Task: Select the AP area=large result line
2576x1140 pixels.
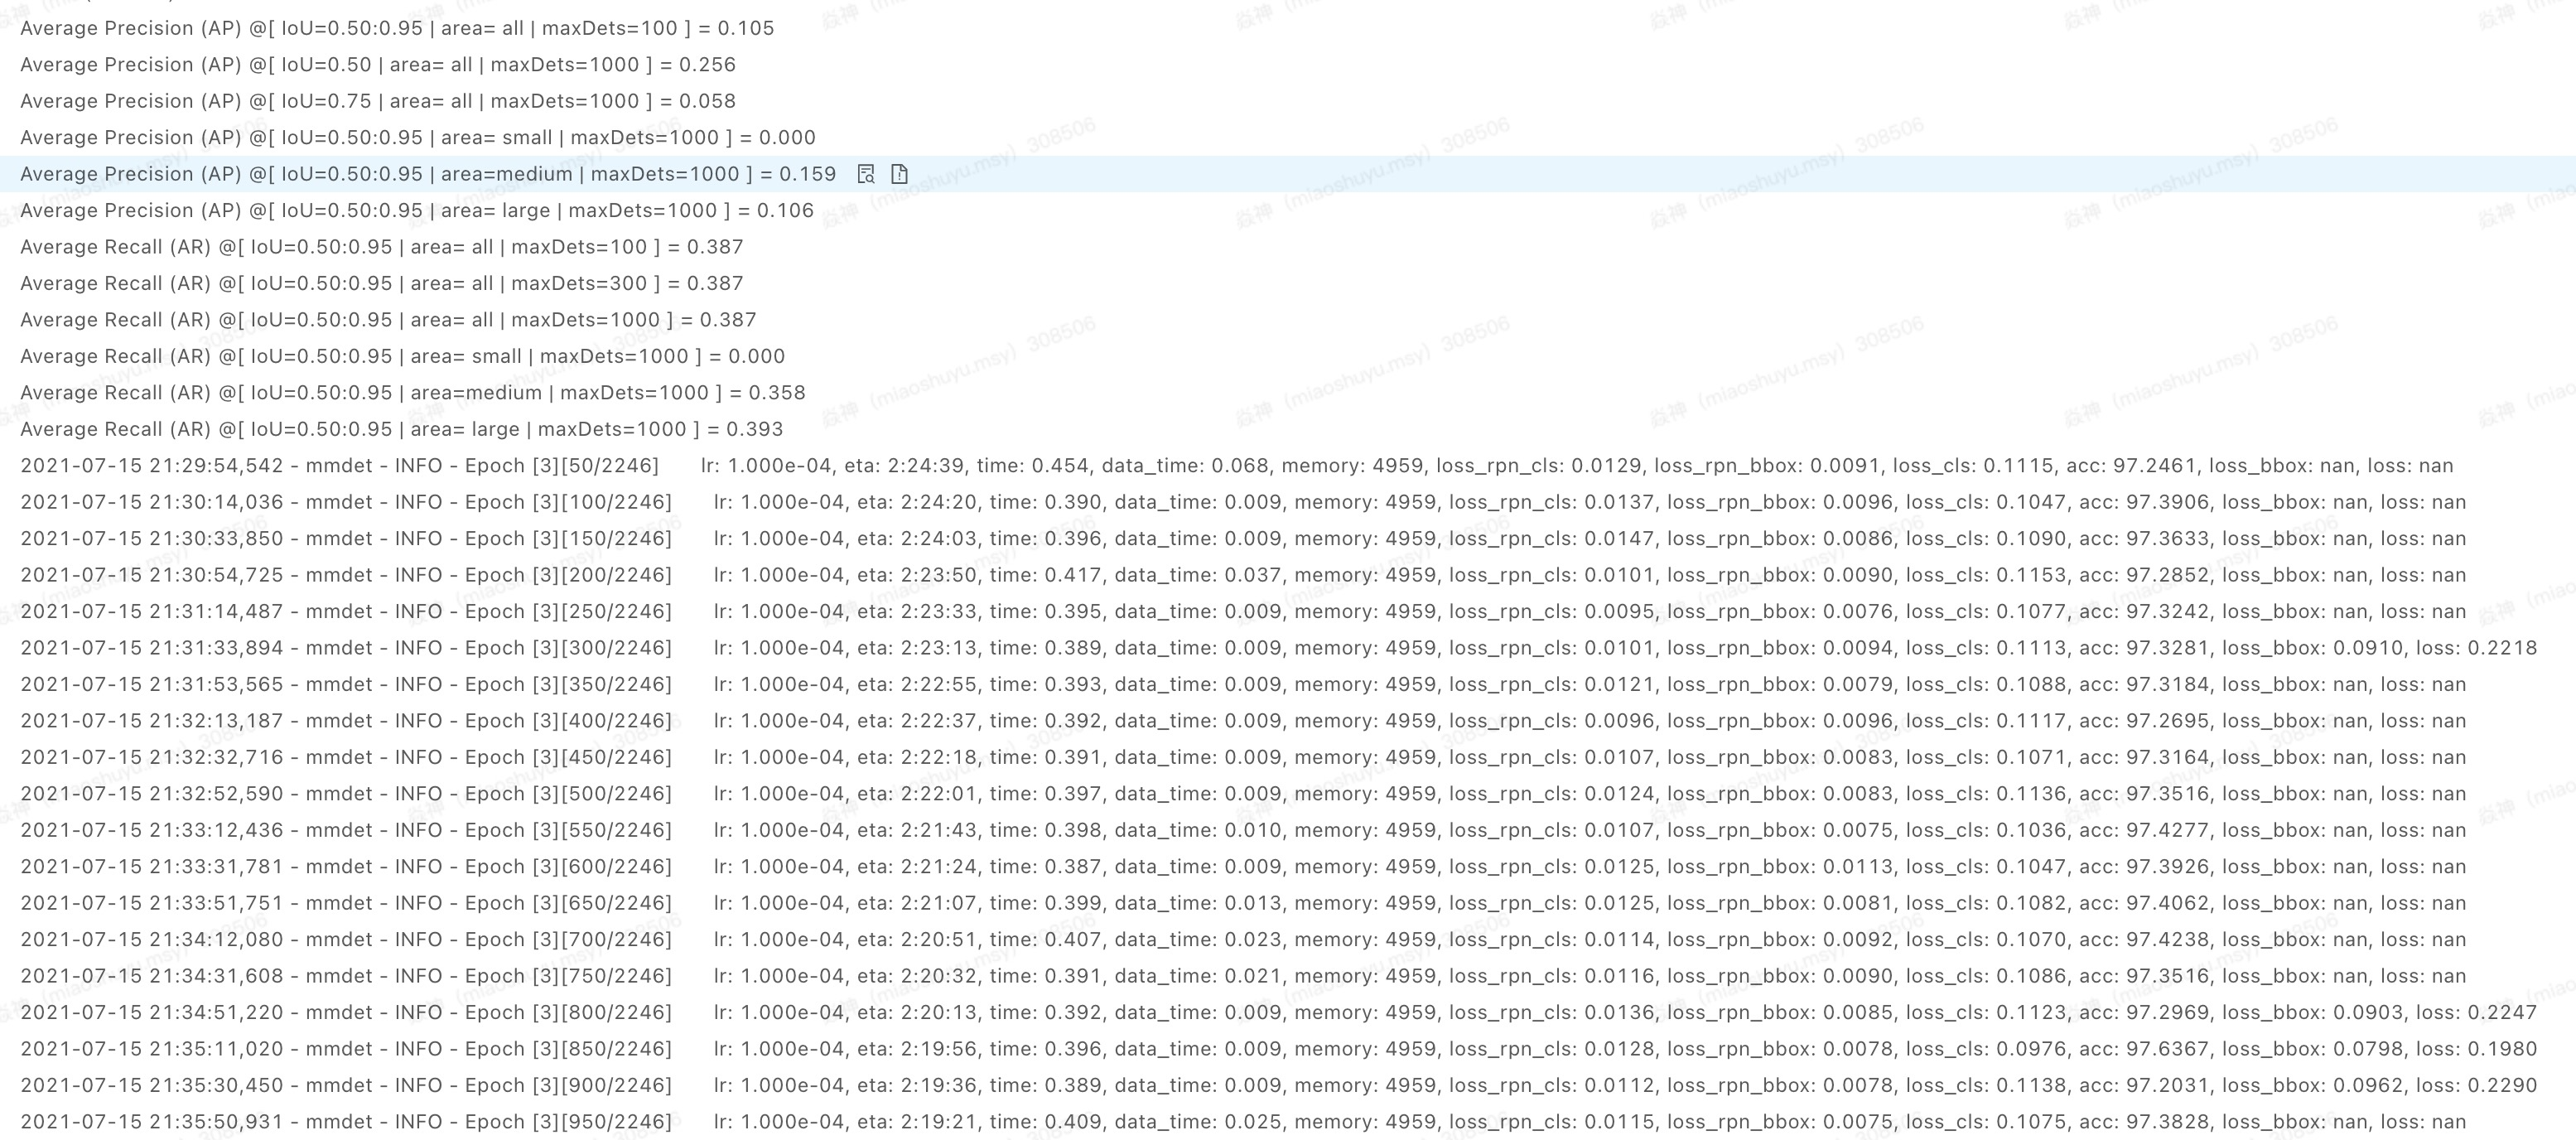Action: (x=414, y=210)
